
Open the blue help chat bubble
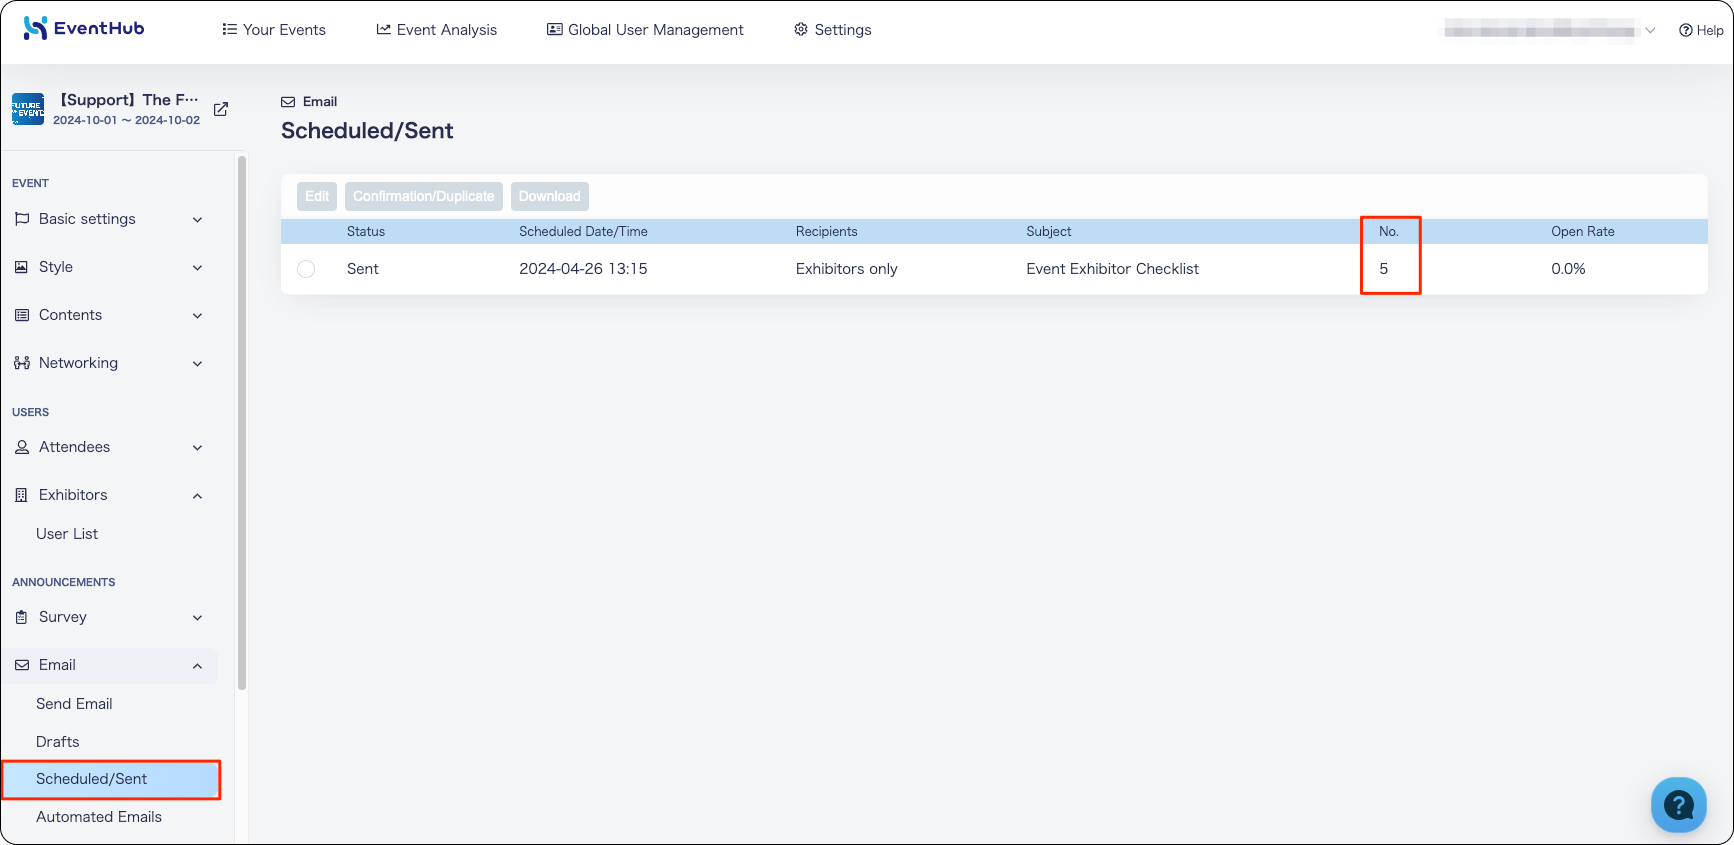[x=1678, y=804]
